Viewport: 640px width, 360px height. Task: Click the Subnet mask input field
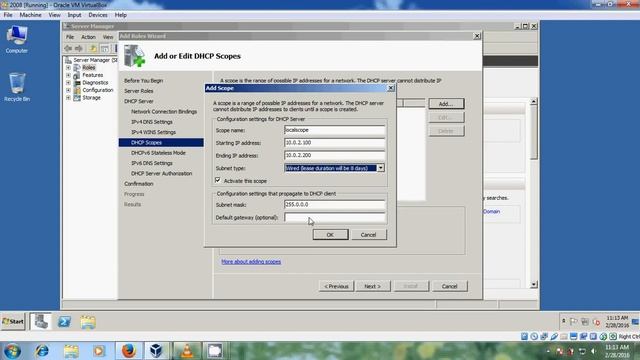[334, 204]
